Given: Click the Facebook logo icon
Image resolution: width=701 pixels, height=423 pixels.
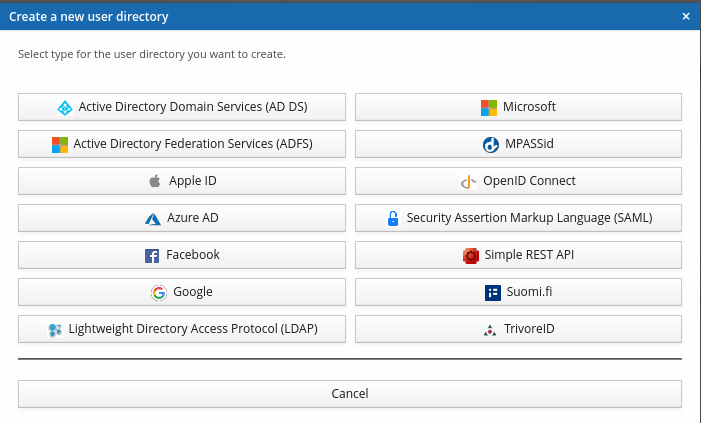Looking at the screenshot, I should coord(153,255).
